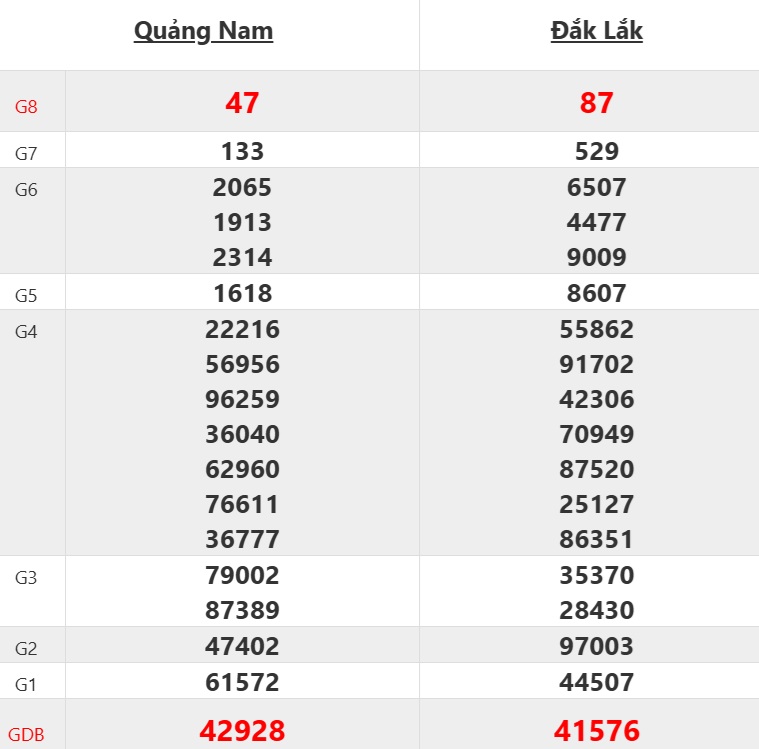
Task: Click the G4 prize row label
Action: [27, 332]
